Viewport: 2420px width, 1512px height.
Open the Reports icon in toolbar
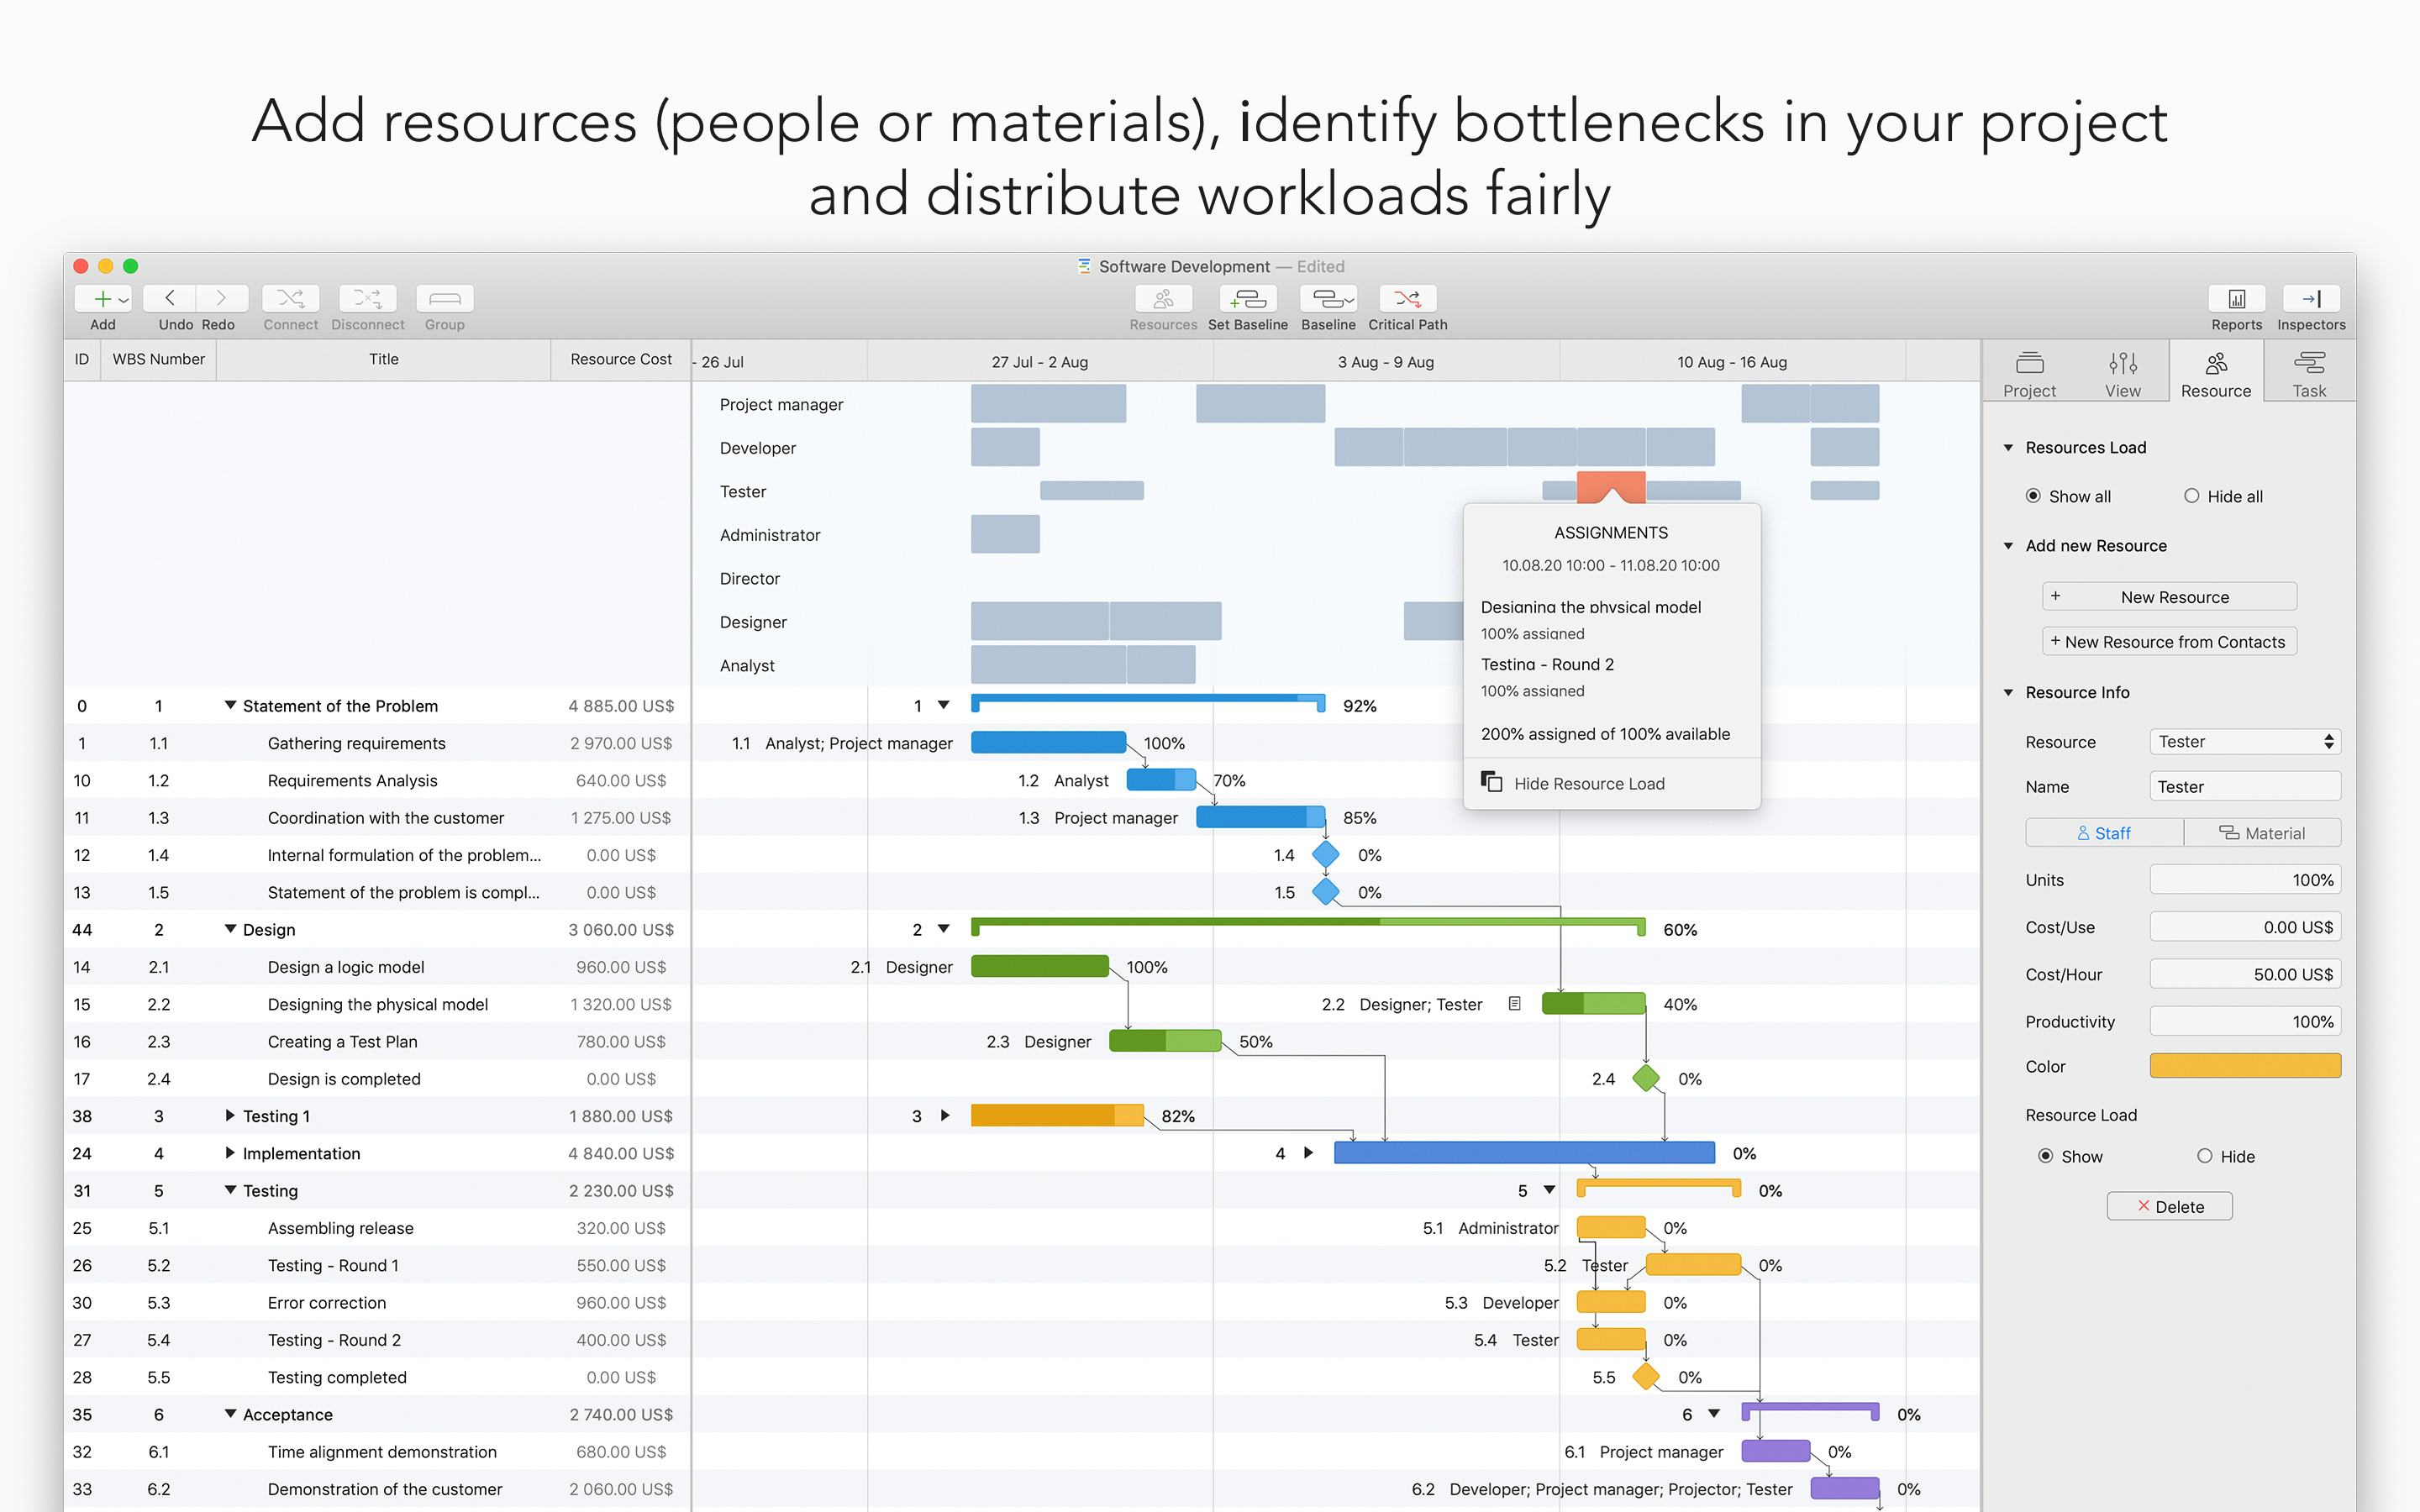tap(2236, 298)
